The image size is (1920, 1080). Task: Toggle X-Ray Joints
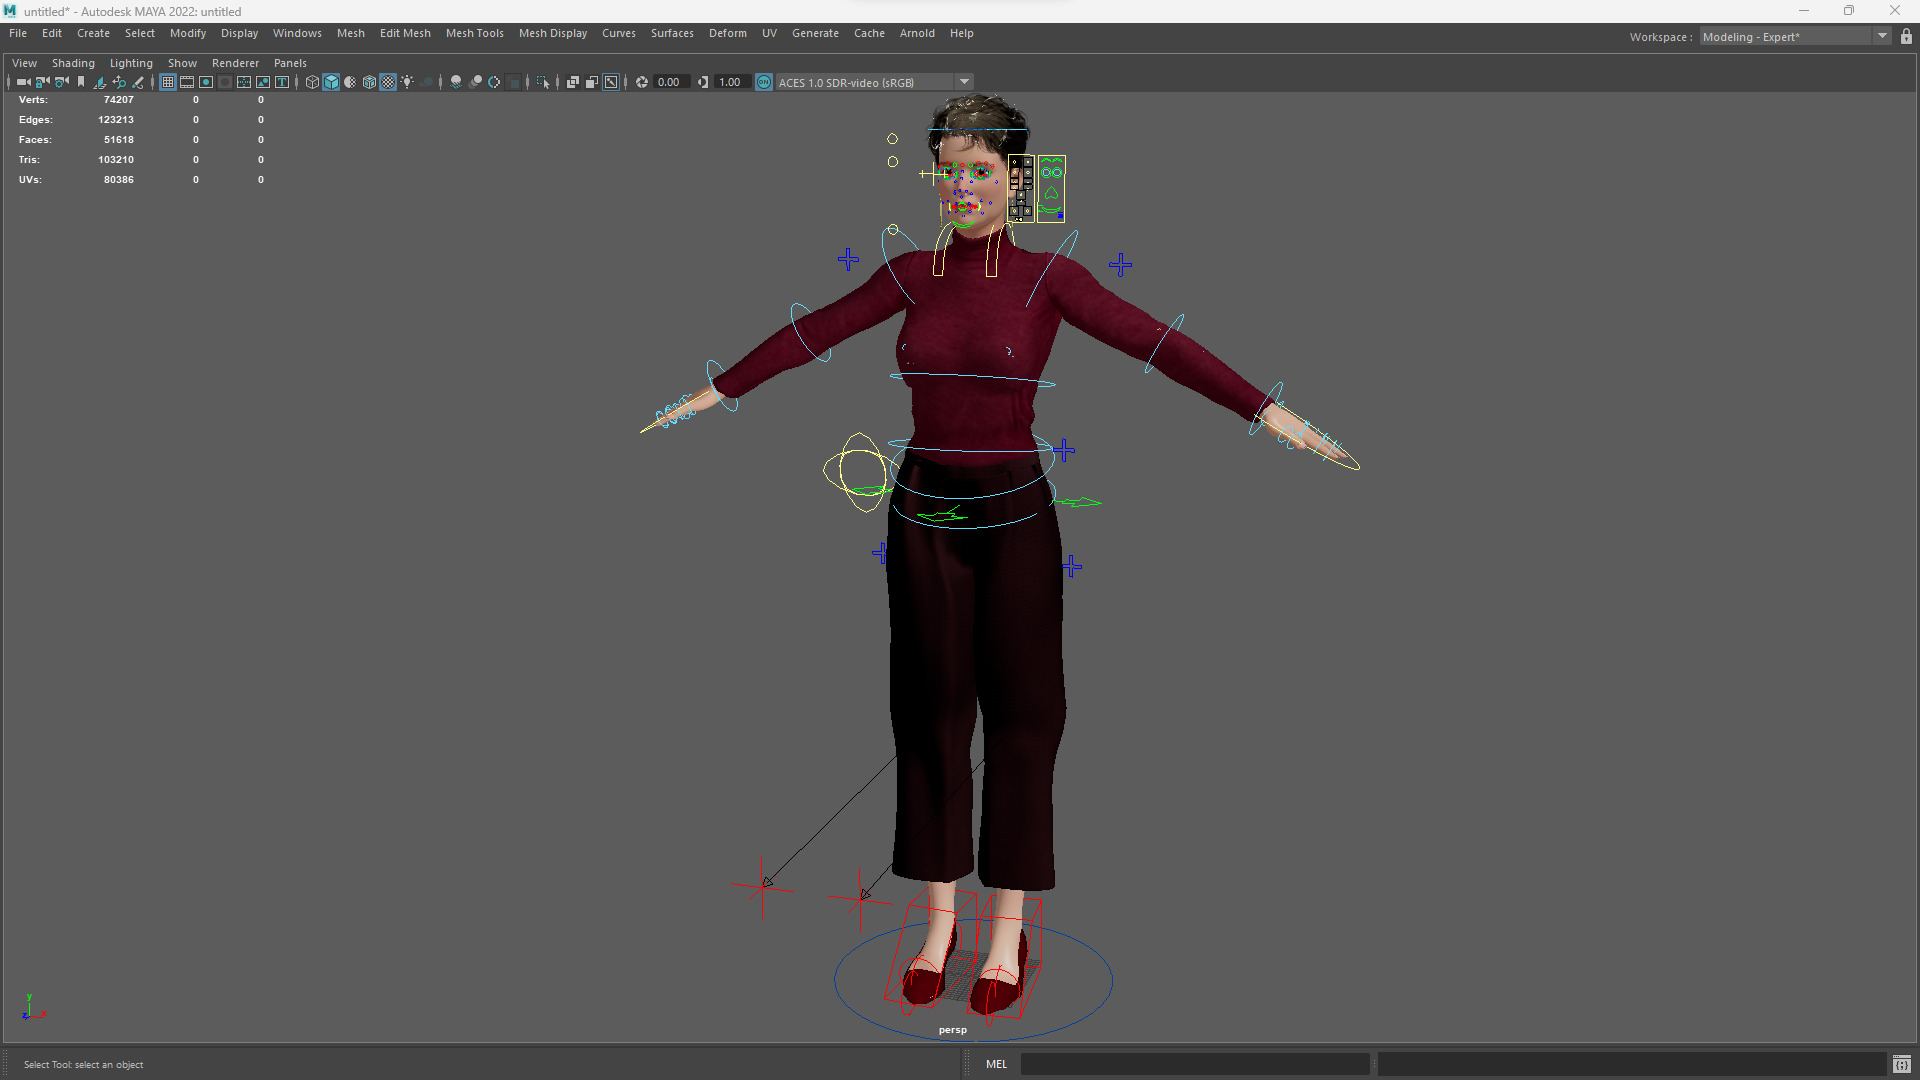click(611, 82)
